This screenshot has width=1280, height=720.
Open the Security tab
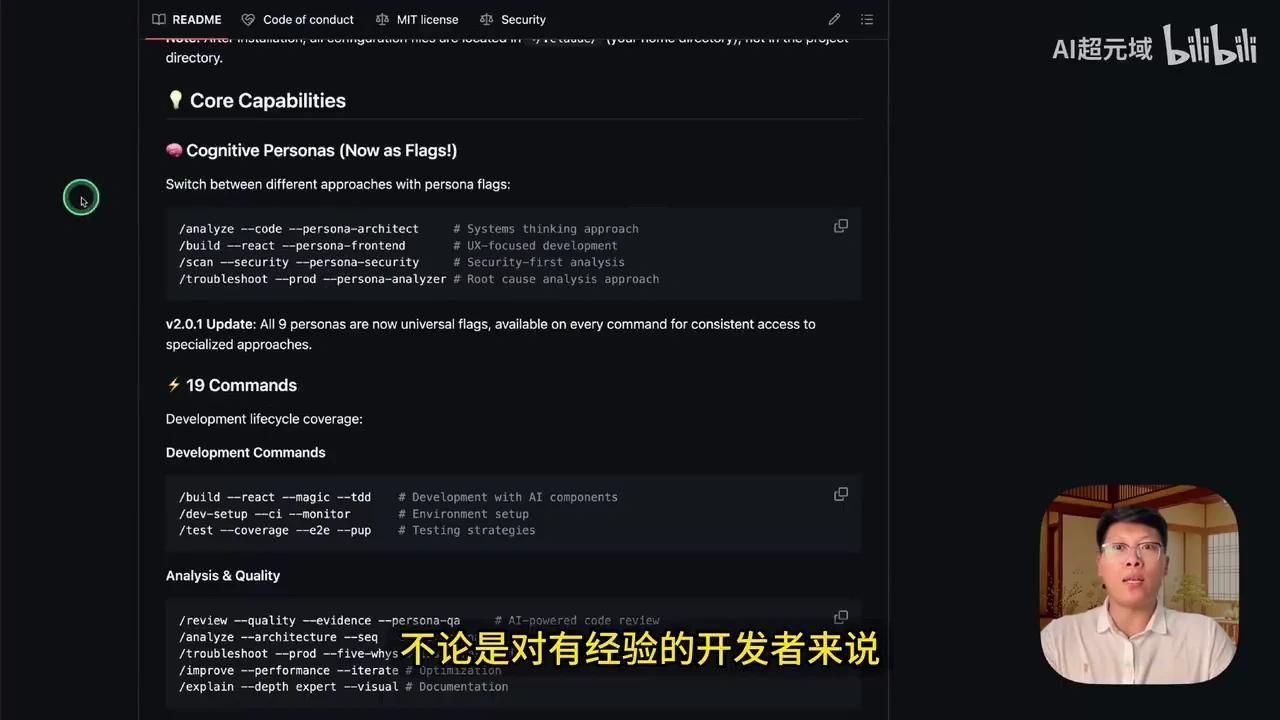523,19
